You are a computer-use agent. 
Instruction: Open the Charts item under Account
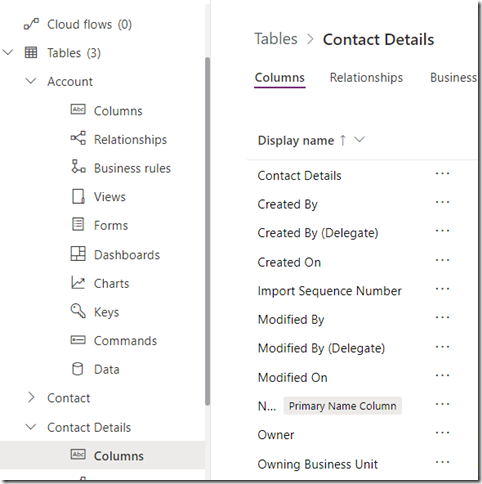coord(100,283)
